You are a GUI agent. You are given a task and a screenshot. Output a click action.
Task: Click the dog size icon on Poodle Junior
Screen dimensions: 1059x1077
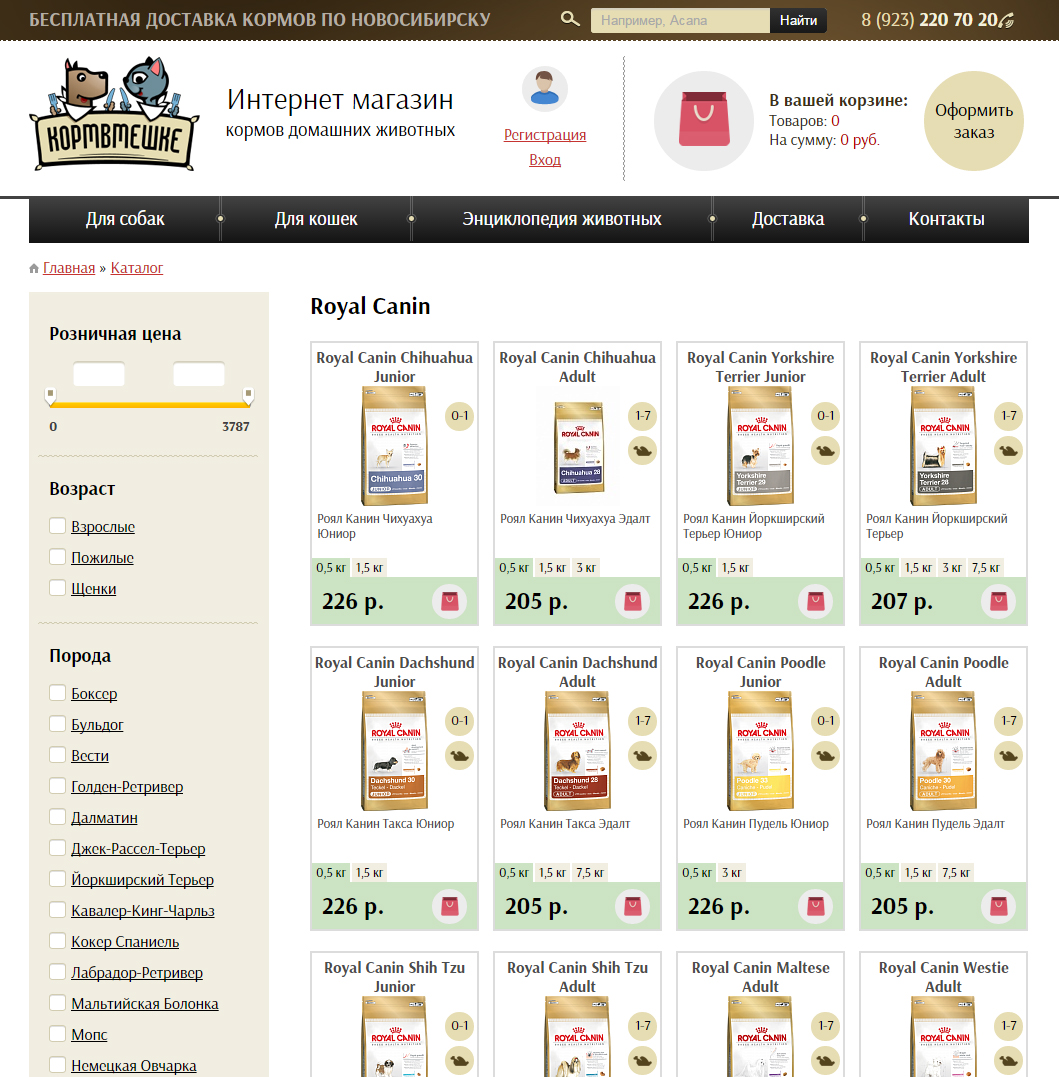pyautogui.click(x=825, y=756)
